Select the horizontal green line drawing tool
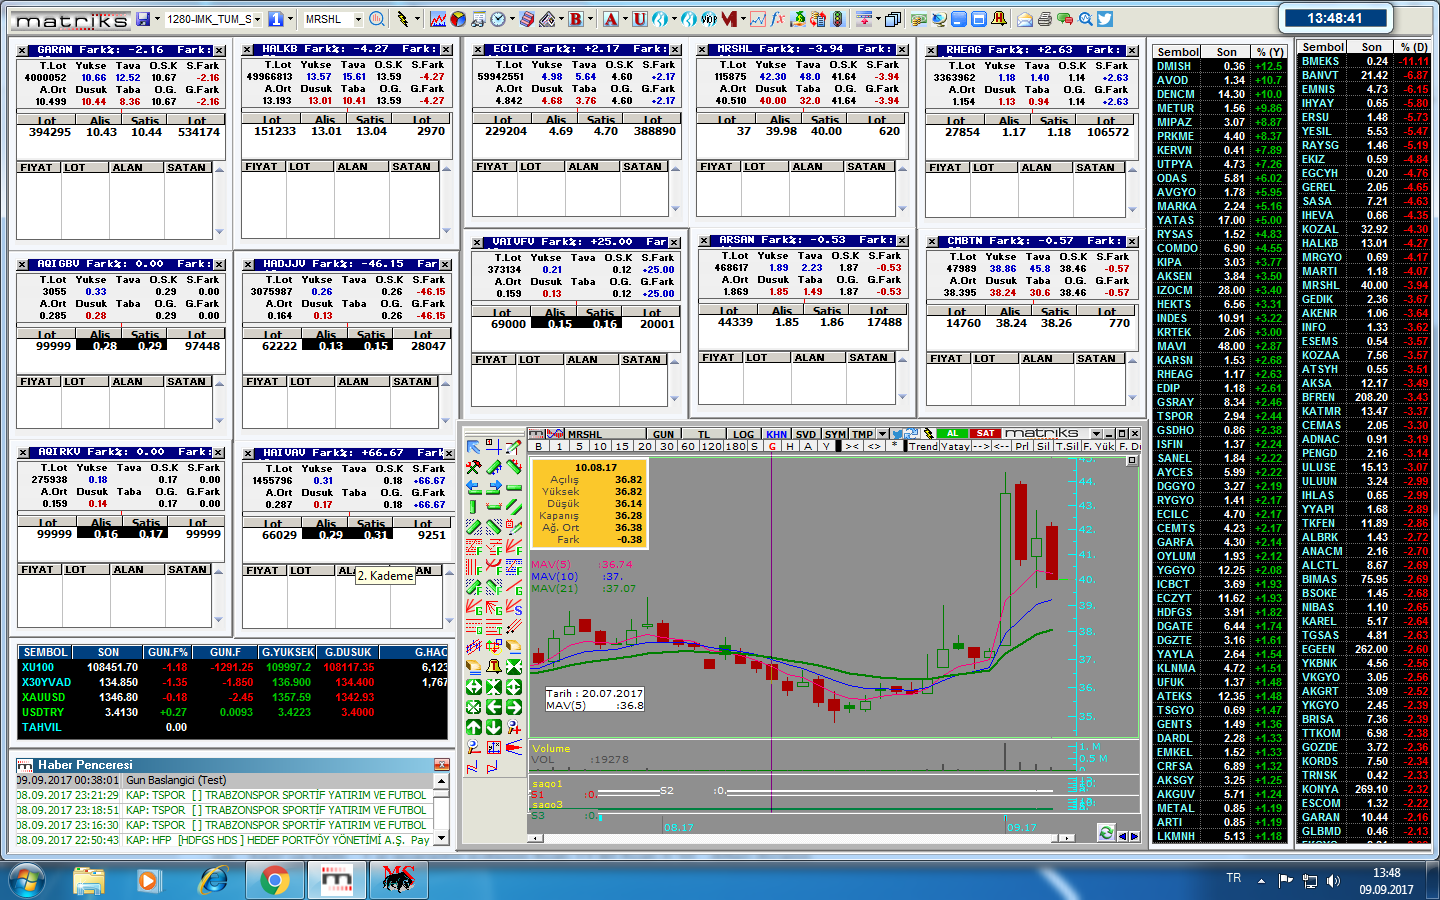 pyautogui.click(x=514, y=487)
